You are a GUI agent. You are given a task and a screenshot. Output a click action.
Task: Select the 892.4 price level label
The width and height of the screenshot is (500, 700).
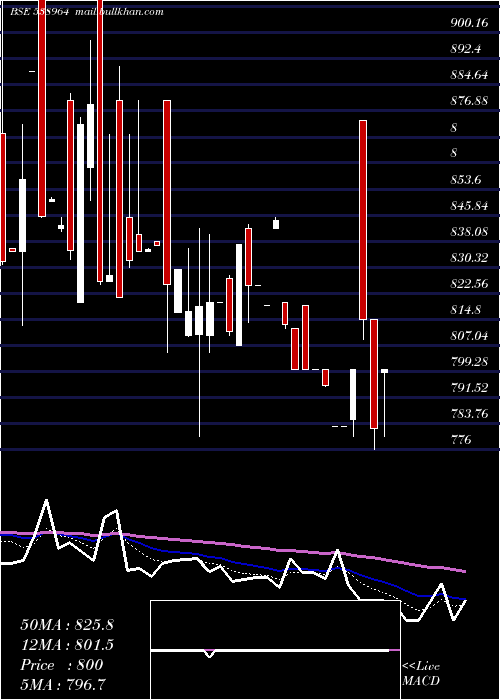pyautogui.click(x=466, y=49)
